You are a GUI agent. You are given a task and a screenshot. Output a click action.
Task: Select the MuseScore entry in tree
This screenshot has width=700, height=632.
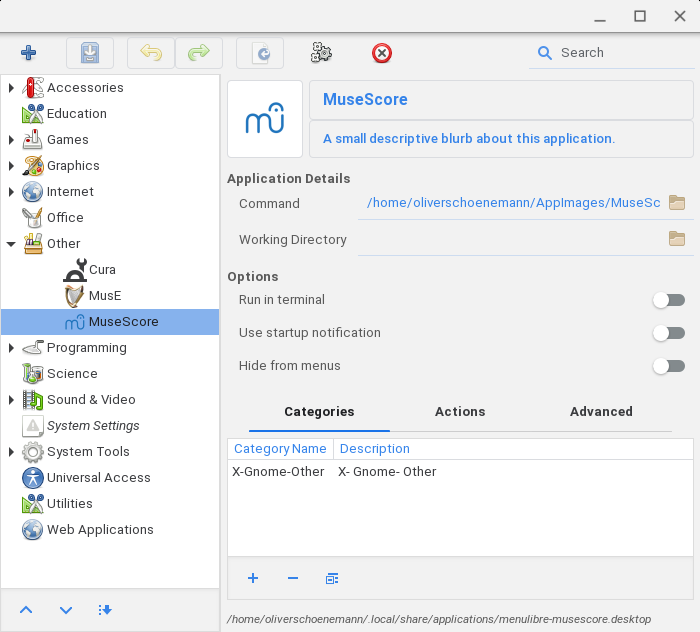tap(110, 322)
